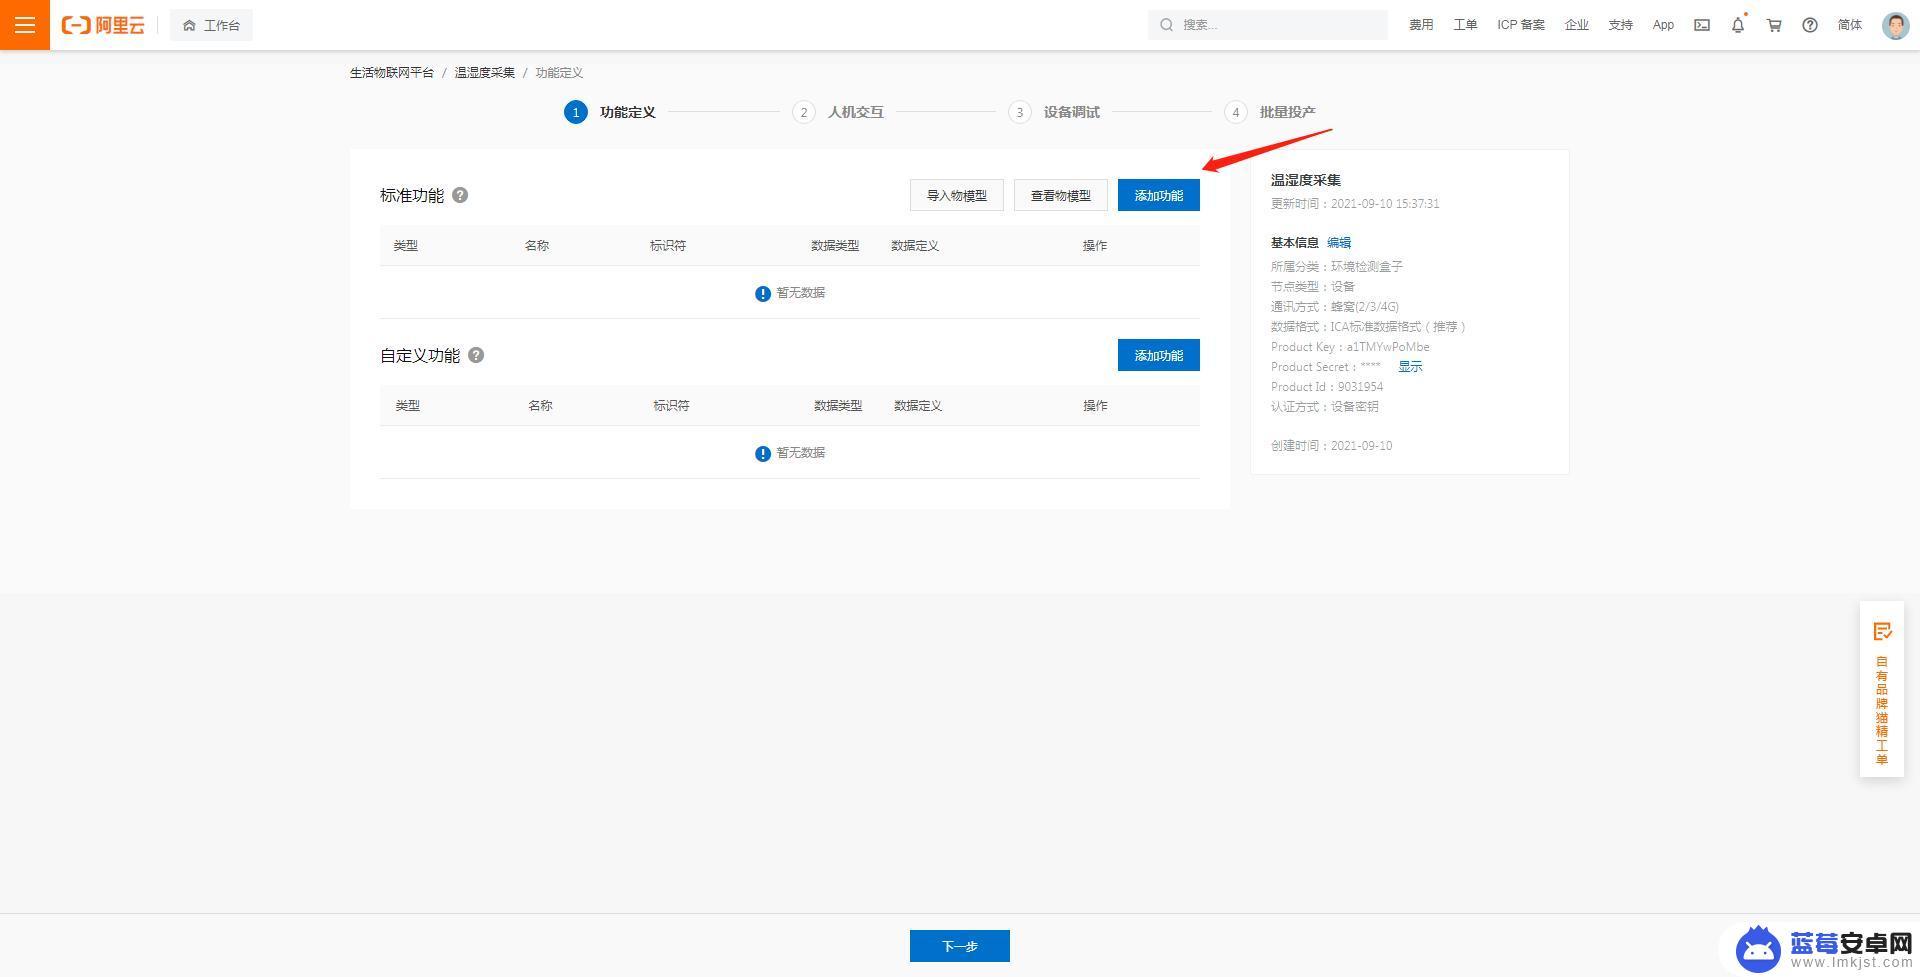Open the 费用 menu
Viewport: 1920px width, 977px height.
(x=1421, y=25)
